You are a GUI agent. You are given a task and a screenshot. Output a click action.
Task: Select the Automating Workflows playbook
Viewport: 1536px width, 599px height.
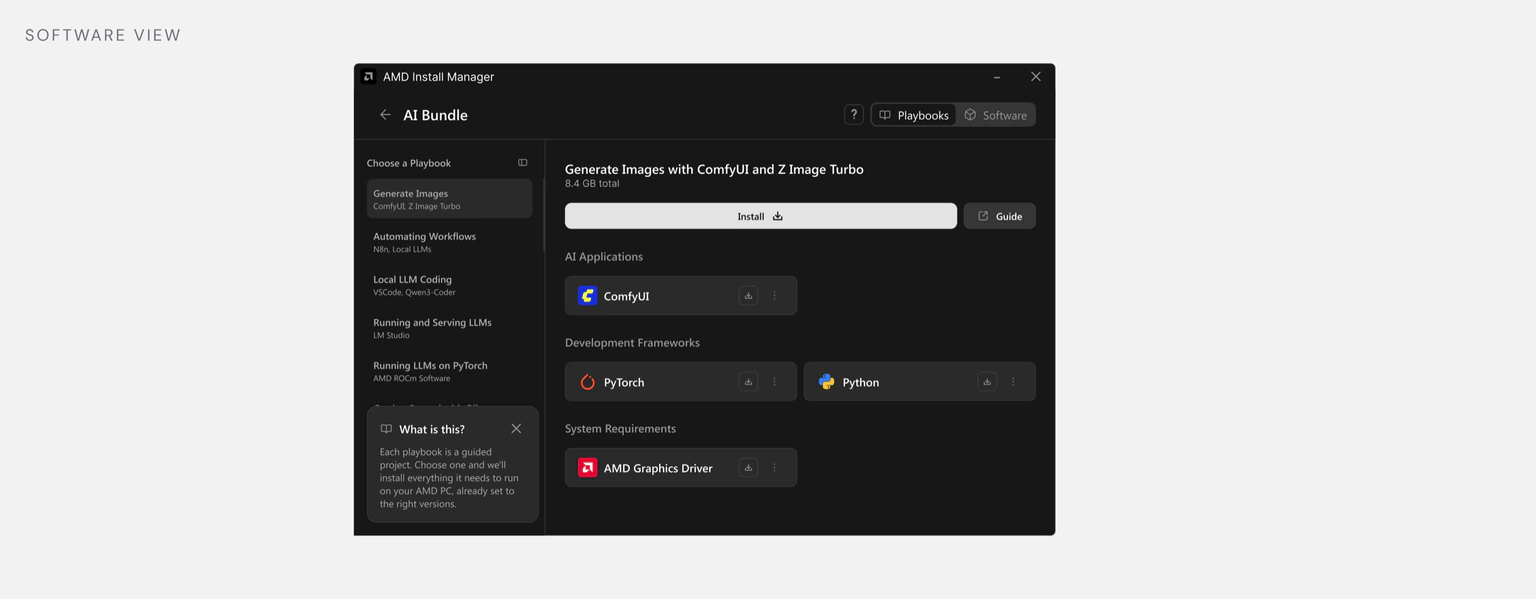tap(449, 242)
